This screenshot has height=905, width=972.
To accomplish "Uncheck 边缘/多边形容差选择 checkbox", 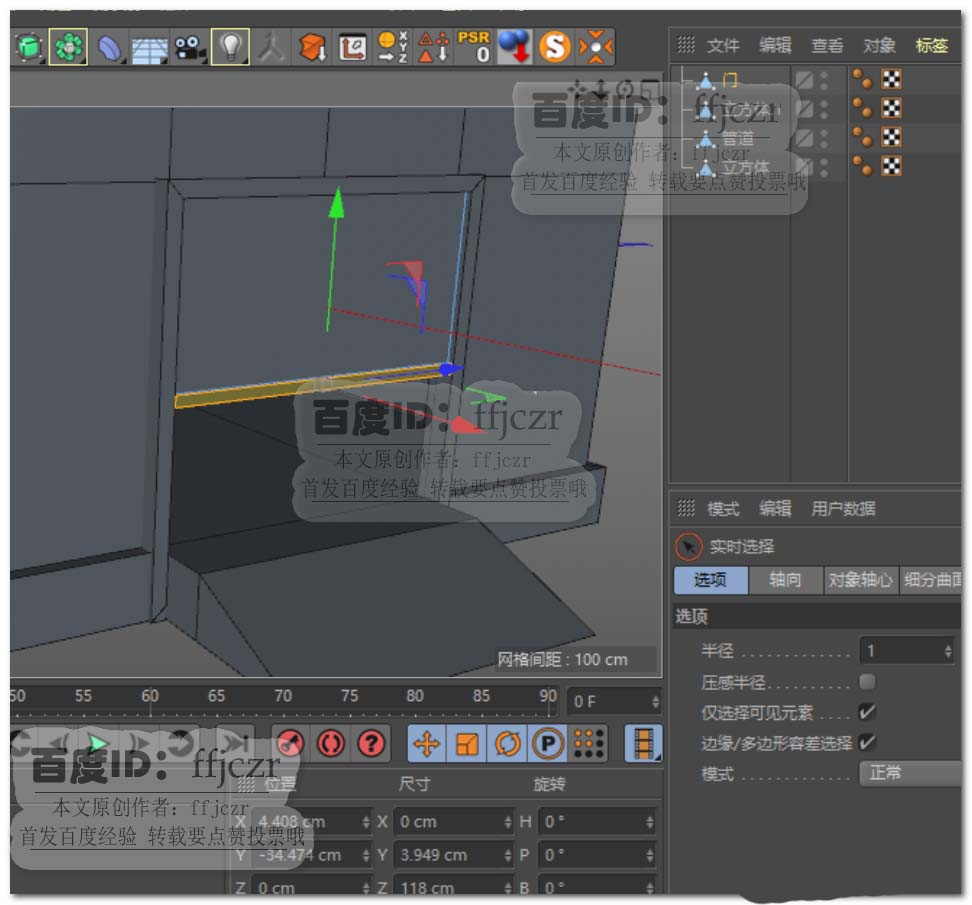I will 867,742.
